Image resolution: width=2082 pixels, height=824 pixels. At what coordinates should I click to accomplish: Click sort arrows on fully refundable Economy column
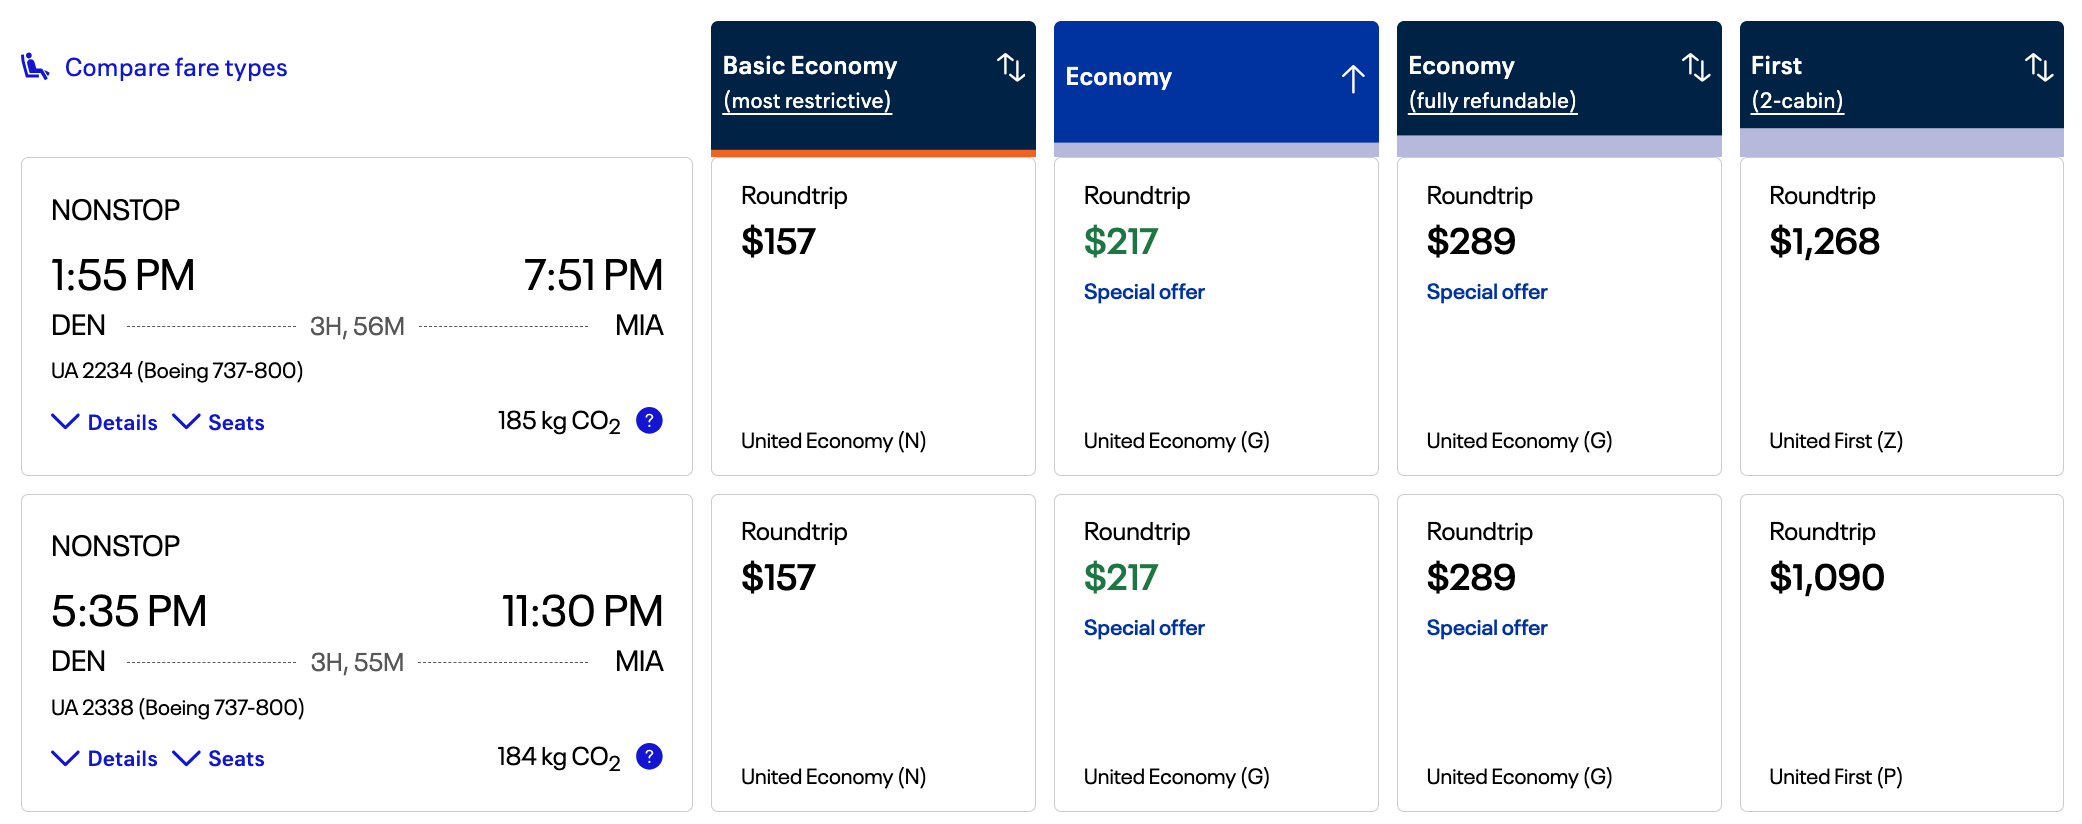pyautogui.click(x=1697, y=68)
